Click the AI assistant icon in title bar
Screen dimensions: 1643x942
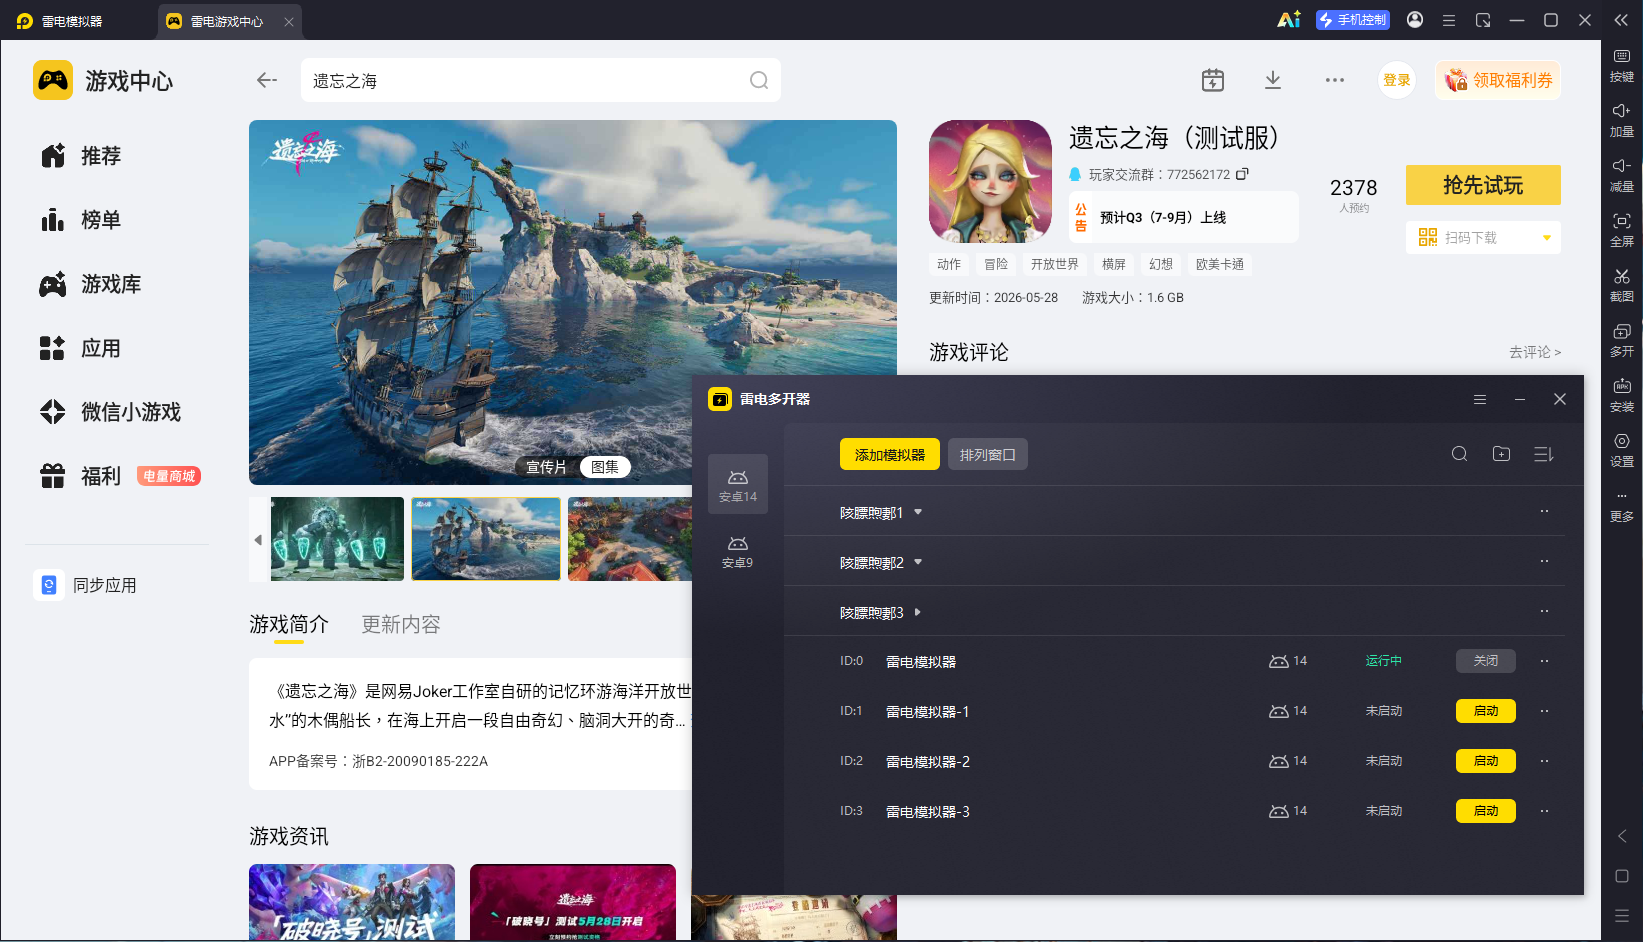[x=1289, y=20]
